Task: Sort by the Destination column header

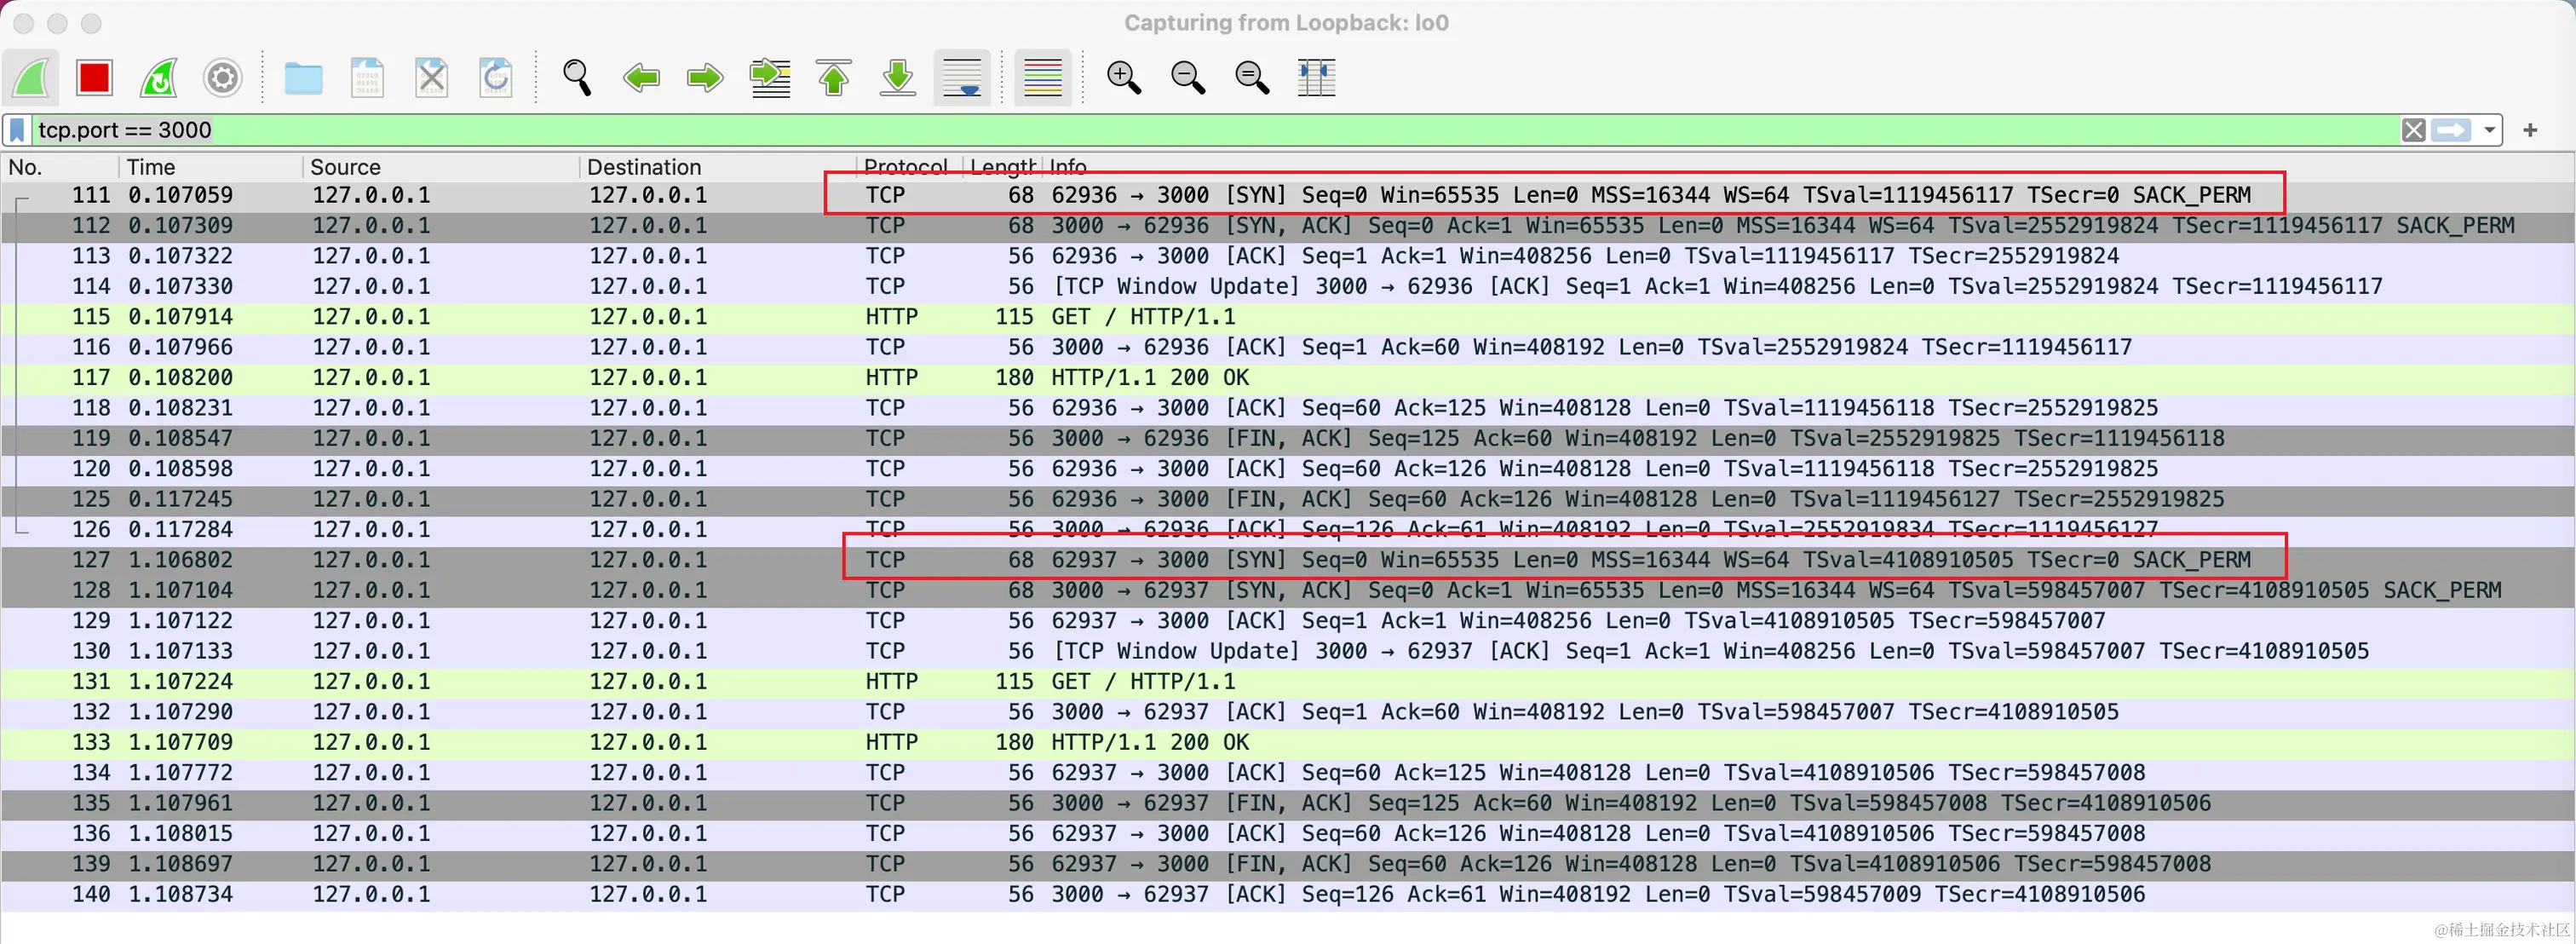Action: coord(644,167)
